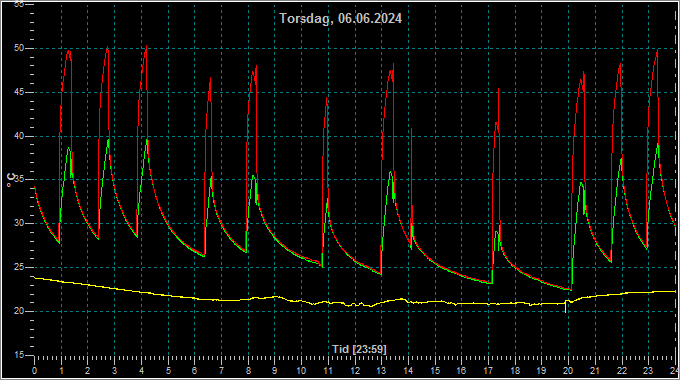Select the Tid [23:59] time label
Viewport: 680px width, 380px height.
click(359, 349)
